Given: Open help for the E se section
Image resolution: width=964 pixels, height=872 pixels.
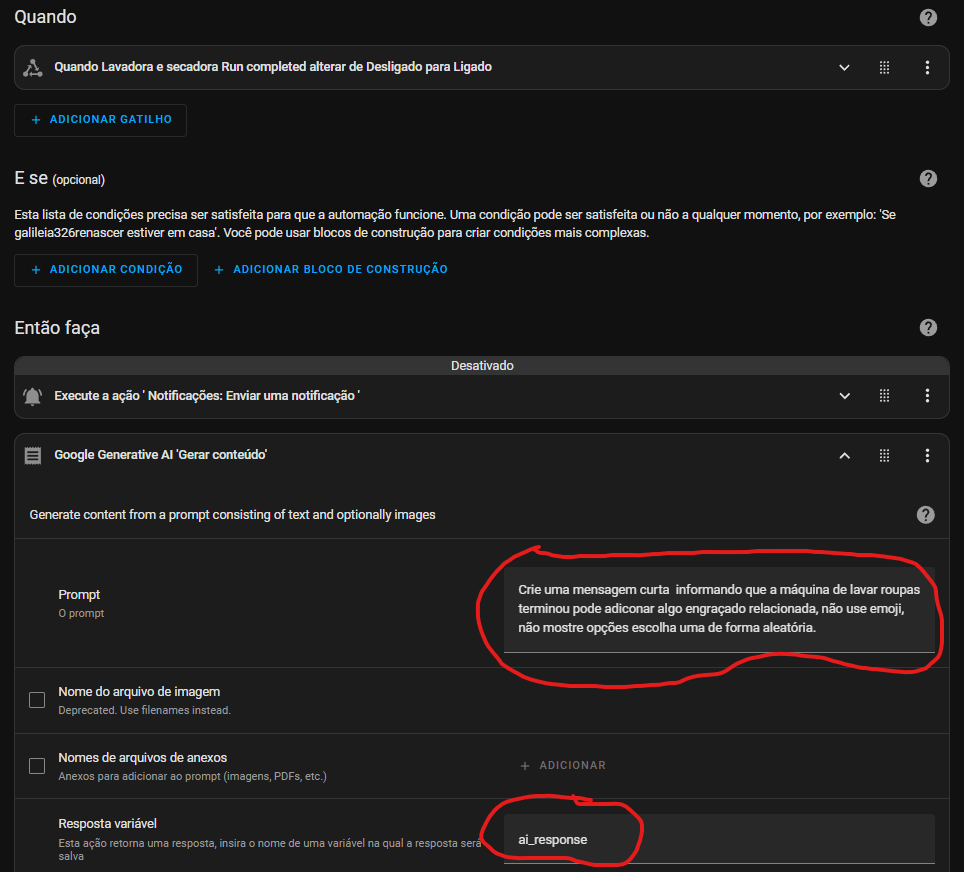Looking at the screenshot, I should [x=928, y=179].
